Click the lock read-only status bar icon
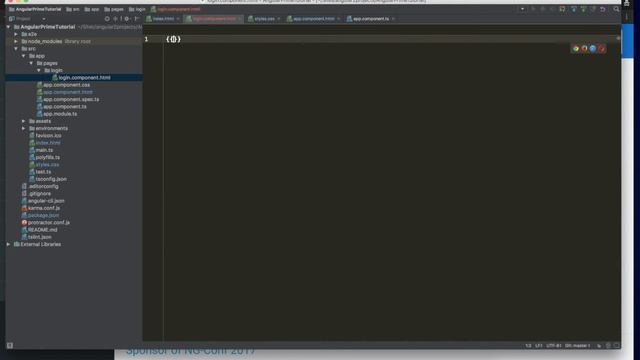 click(x=599, y=346)
